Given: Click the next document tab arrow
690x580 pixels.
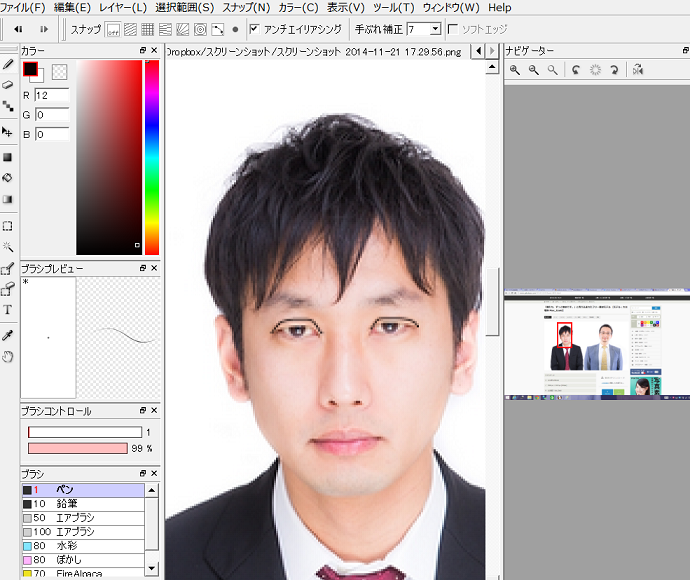Looking at the screenshot, I should tap(492, 51).
